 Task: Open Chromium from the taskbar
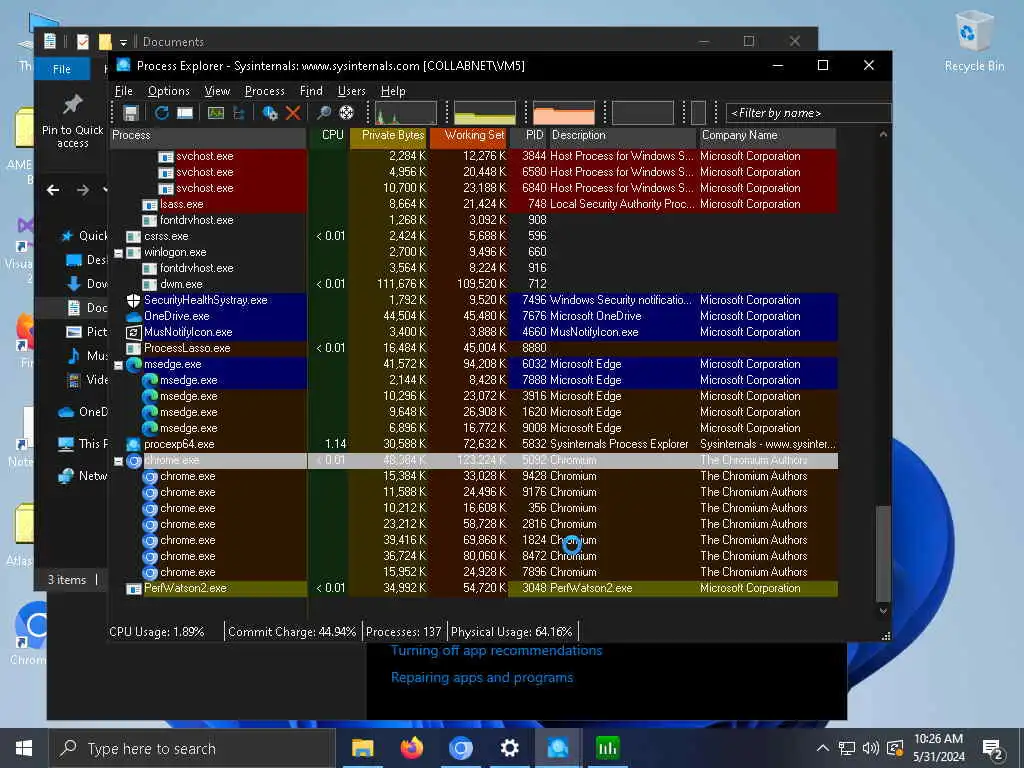tap(460, 748)
